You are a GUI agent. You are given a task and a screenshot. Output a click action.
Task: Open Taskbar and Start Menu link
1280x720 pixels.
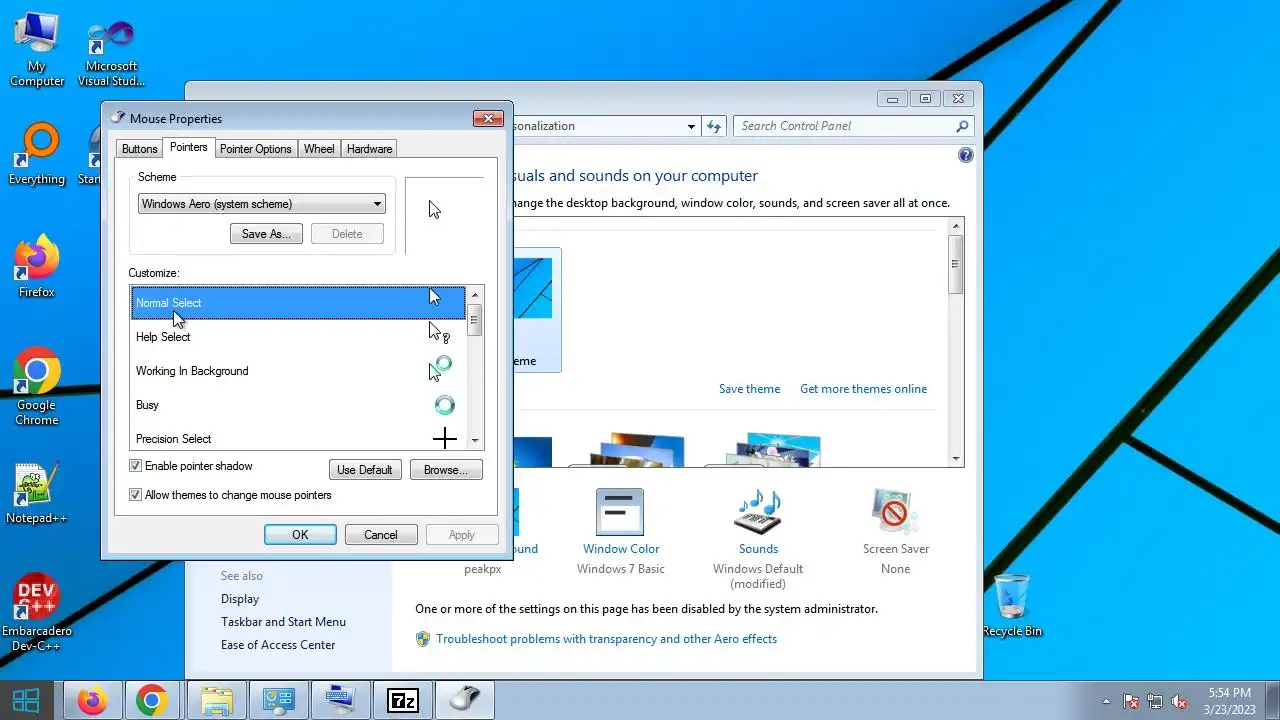(x=283, y=622)
